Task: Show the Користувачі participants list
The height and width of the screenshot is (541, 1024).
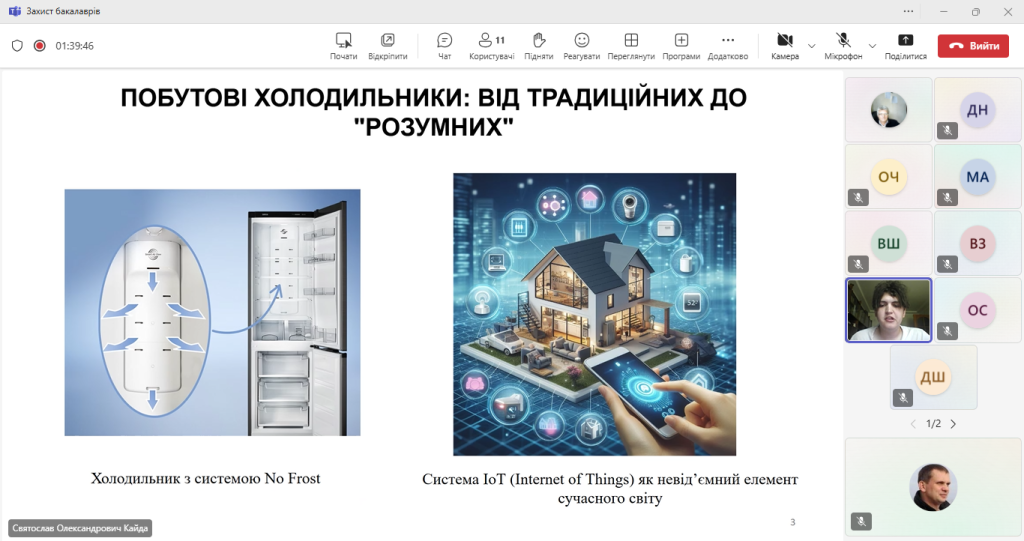Action: pyautogui.click(x=492, y=46)
